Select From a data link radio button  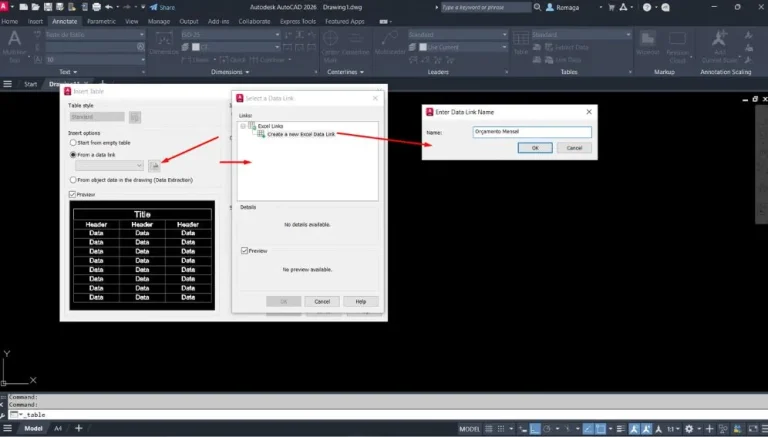pyautogui.click(x=73, y=154)
